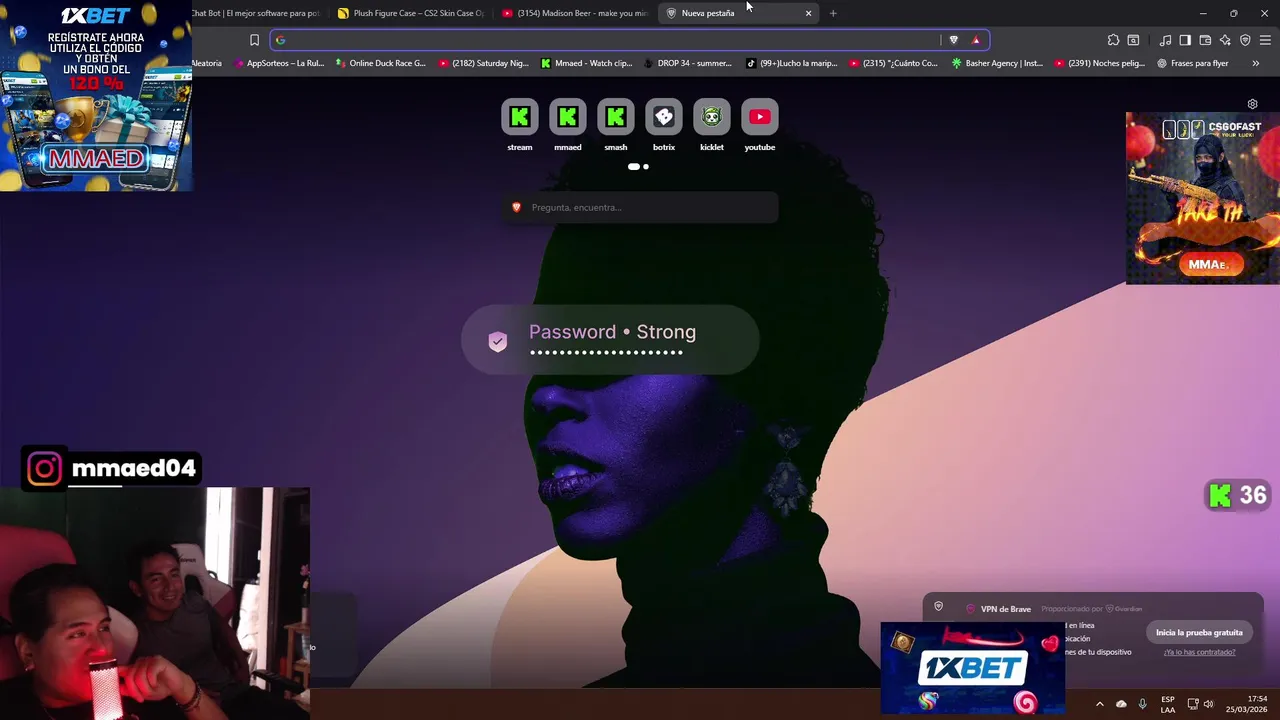The image size is (1280, 720).
Task: Switch to Madison Beer YouTube tab
Action: (575, 13)
